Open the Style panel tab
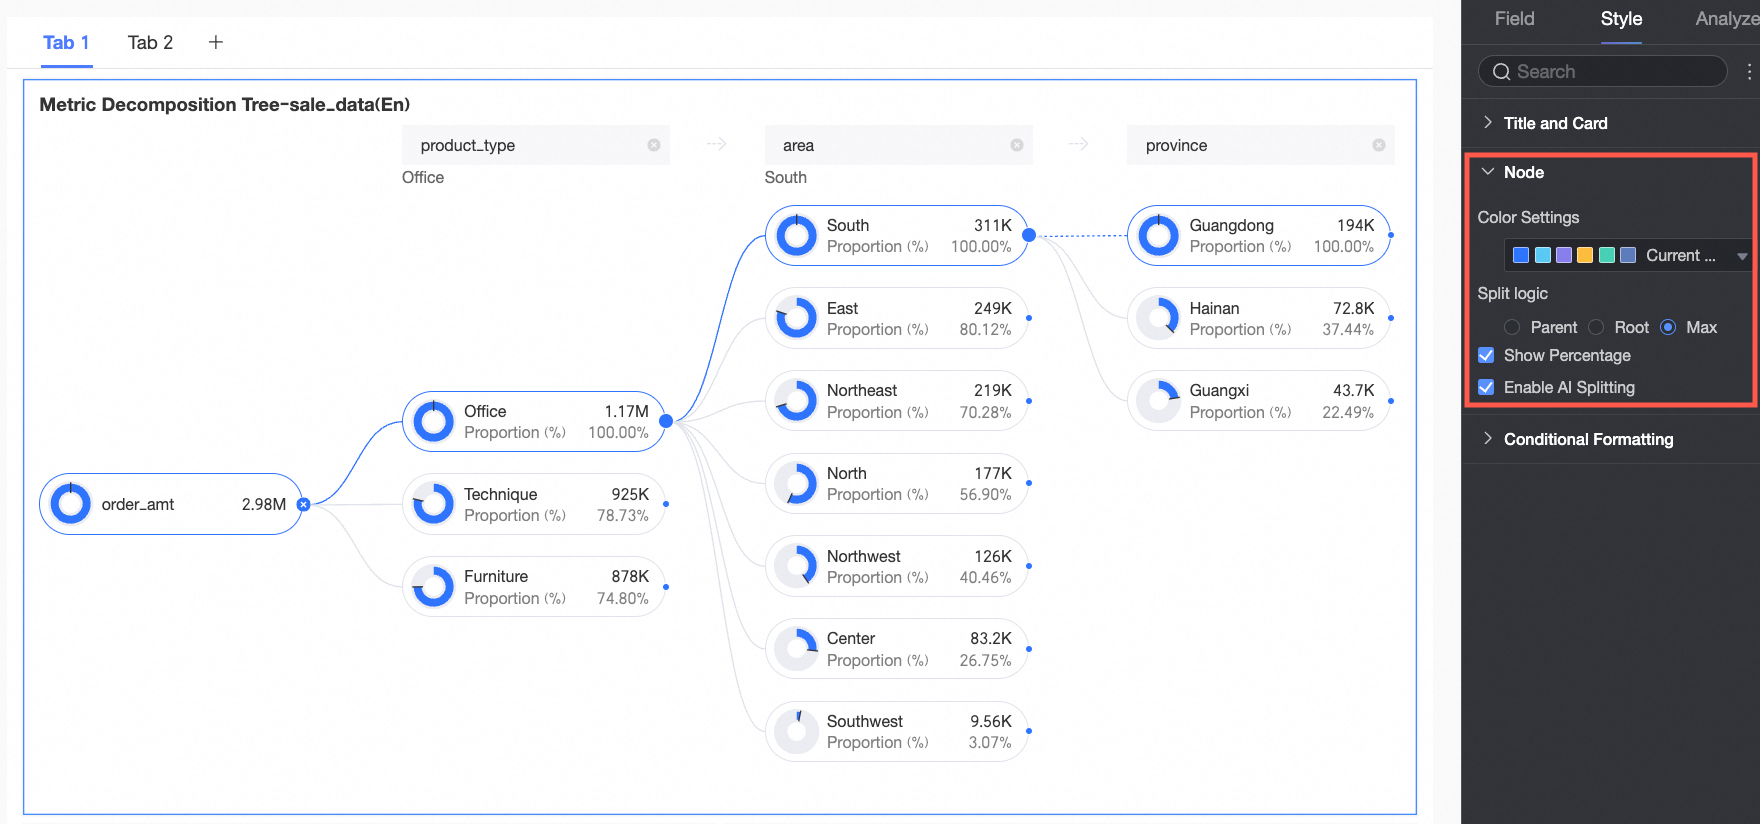This screenshot has width=1760, height=824. tap(1621, 19)
